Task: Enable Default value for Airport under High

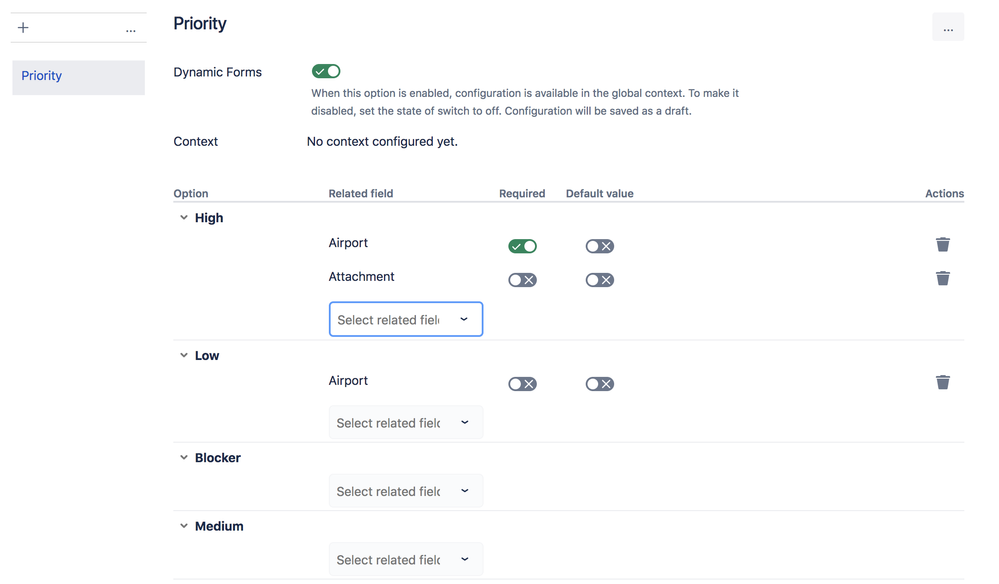Action: coord(599,245)
